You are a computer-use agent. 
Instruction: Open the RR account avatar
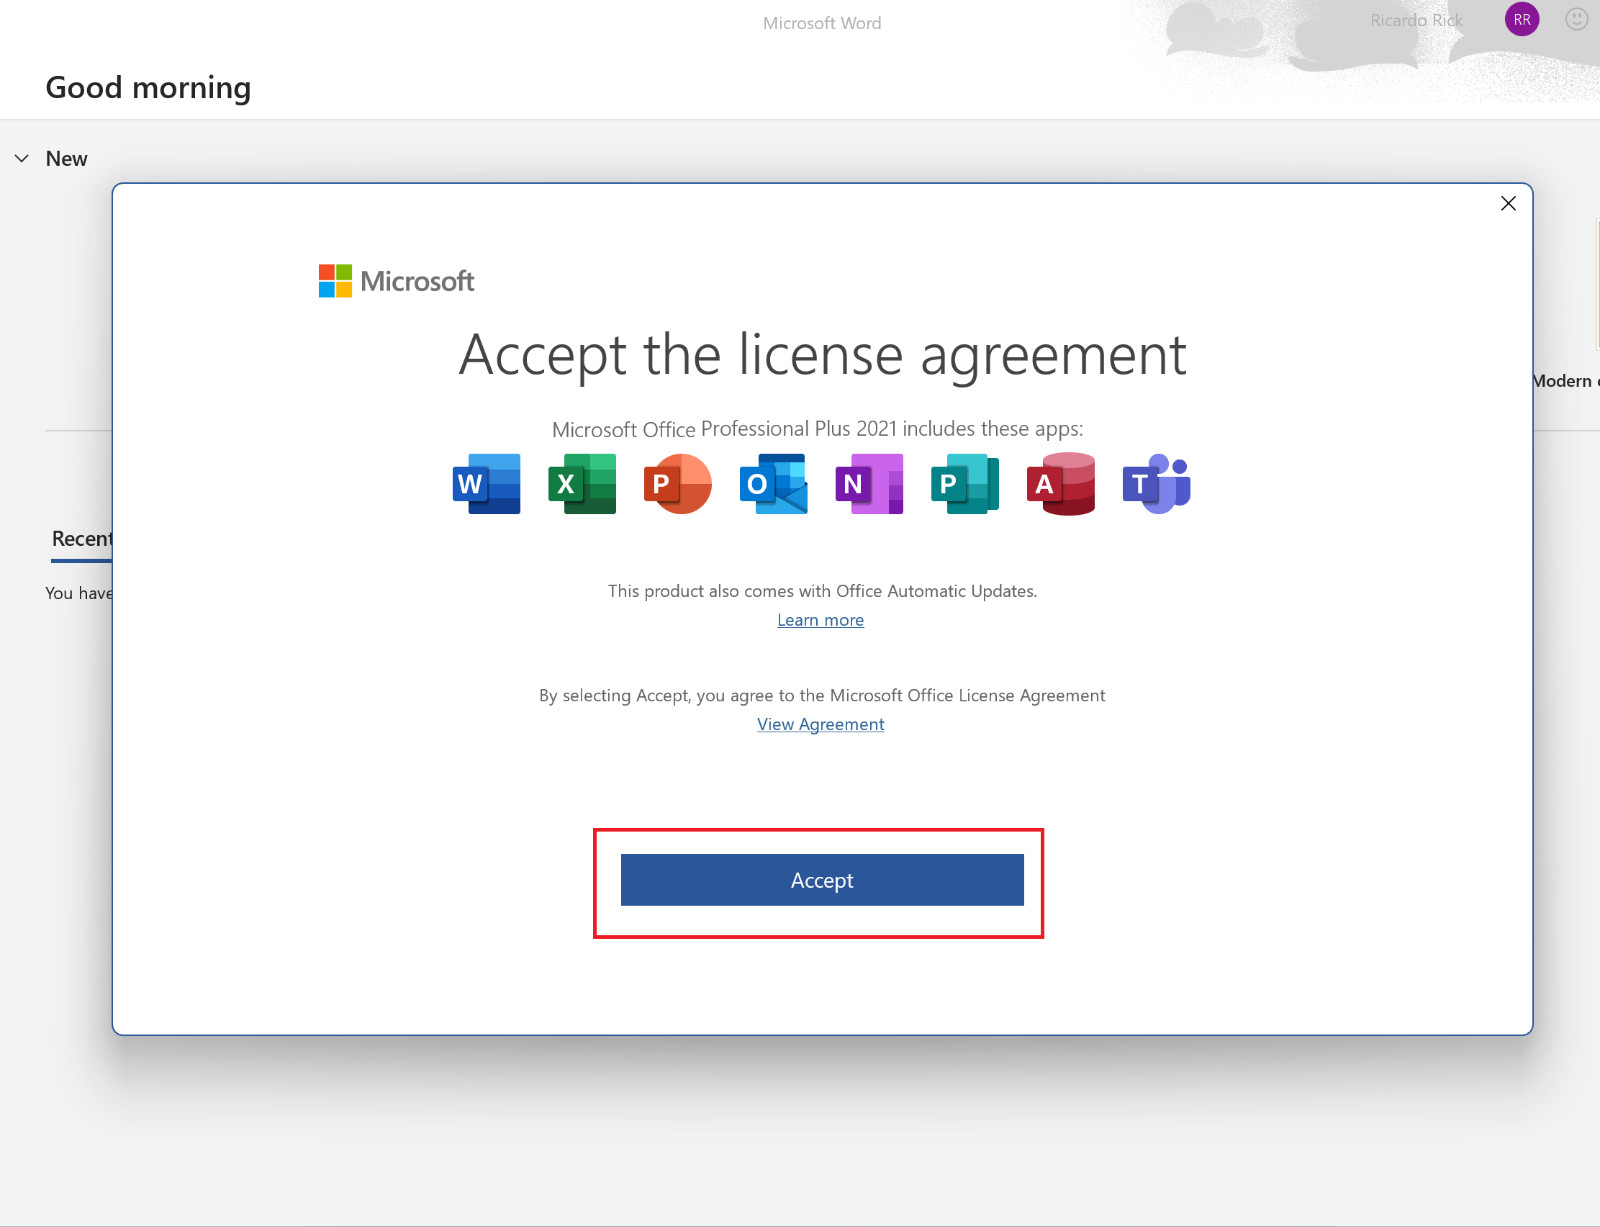(1522, 19)
